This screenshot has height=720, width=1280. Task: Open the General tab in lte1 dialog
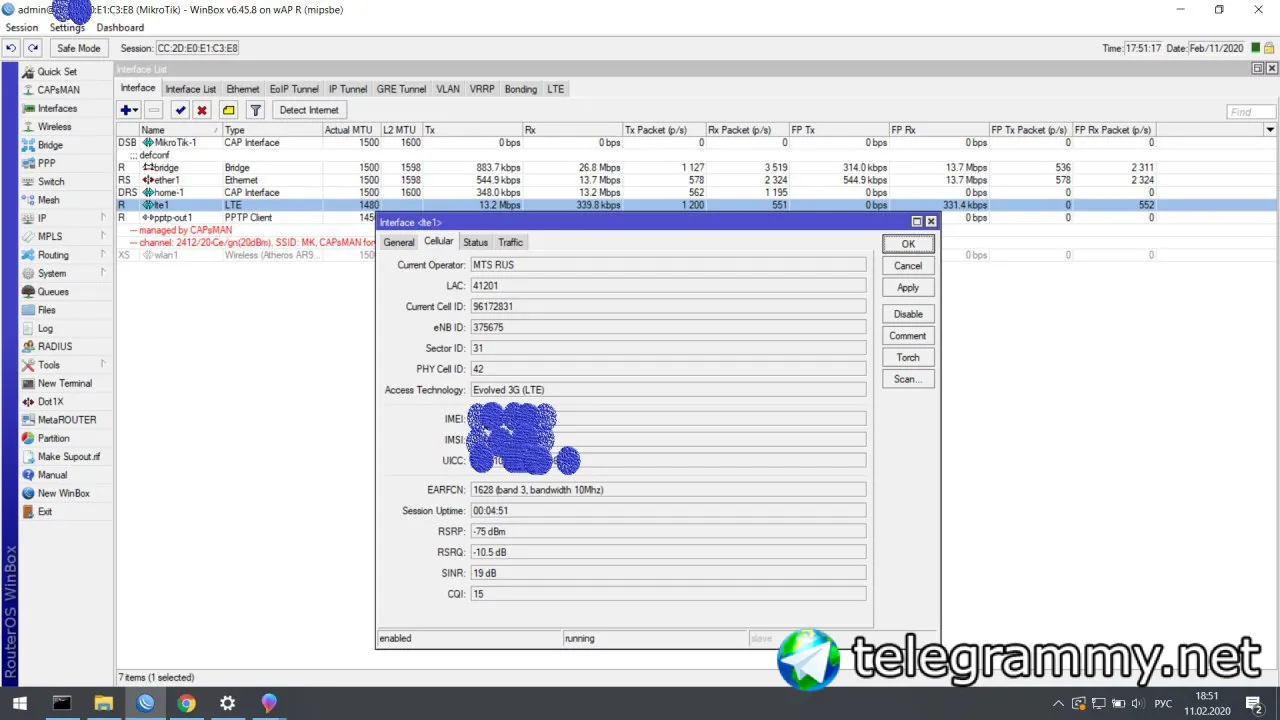click(399, 242)
